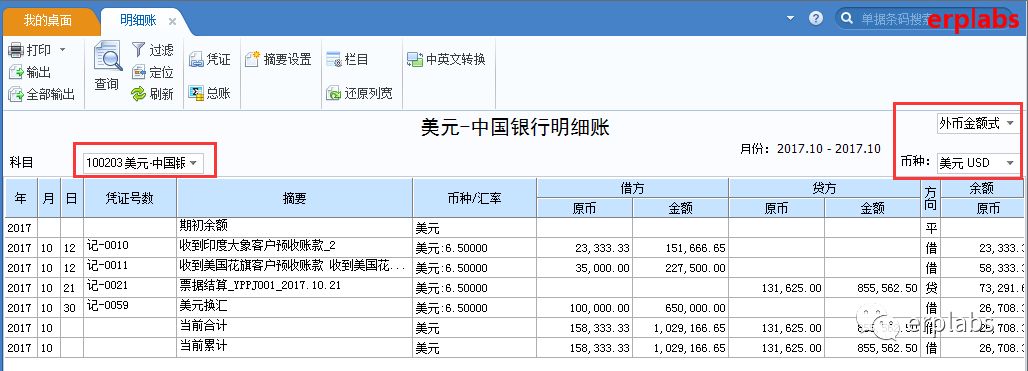This screenshot has height=371, width=1028.
Task: Click the 美元换汇 summary cell
Action: 294,307
